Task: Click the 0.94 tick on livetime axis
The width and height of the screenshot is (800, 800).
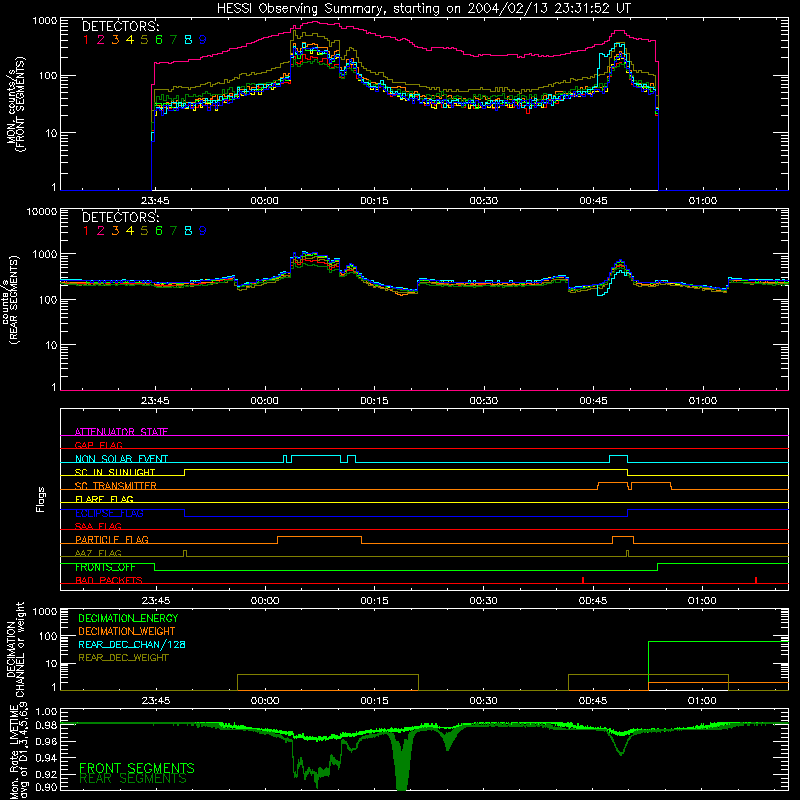Action: point(47,758)
